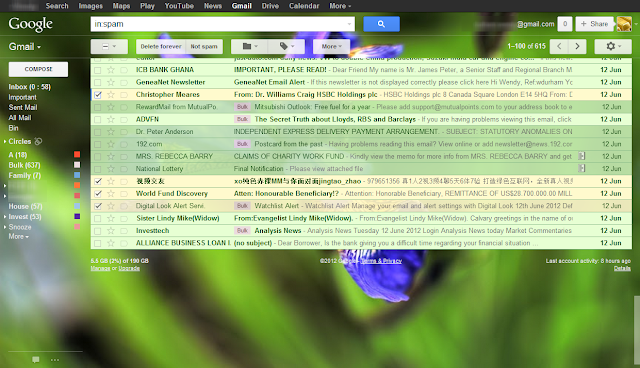
Task: Click the three dots icon at bottom left
Action: click(55, 360)
